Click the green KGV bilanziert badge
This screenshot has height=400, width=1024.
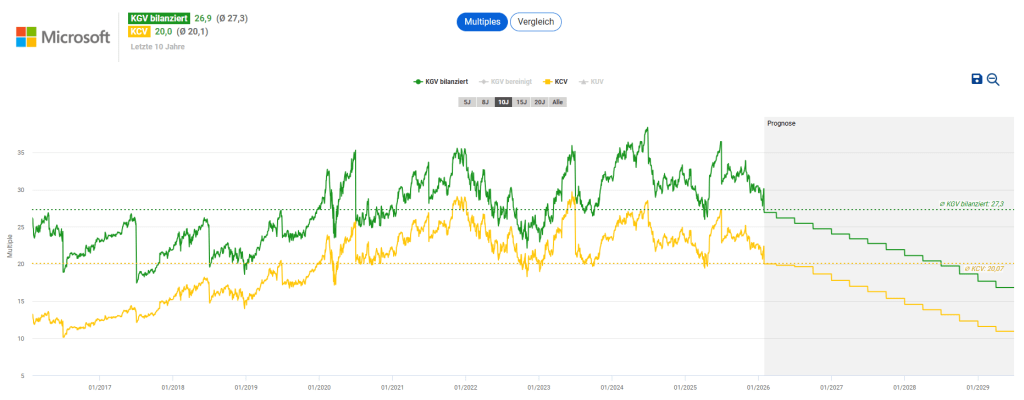159,18
